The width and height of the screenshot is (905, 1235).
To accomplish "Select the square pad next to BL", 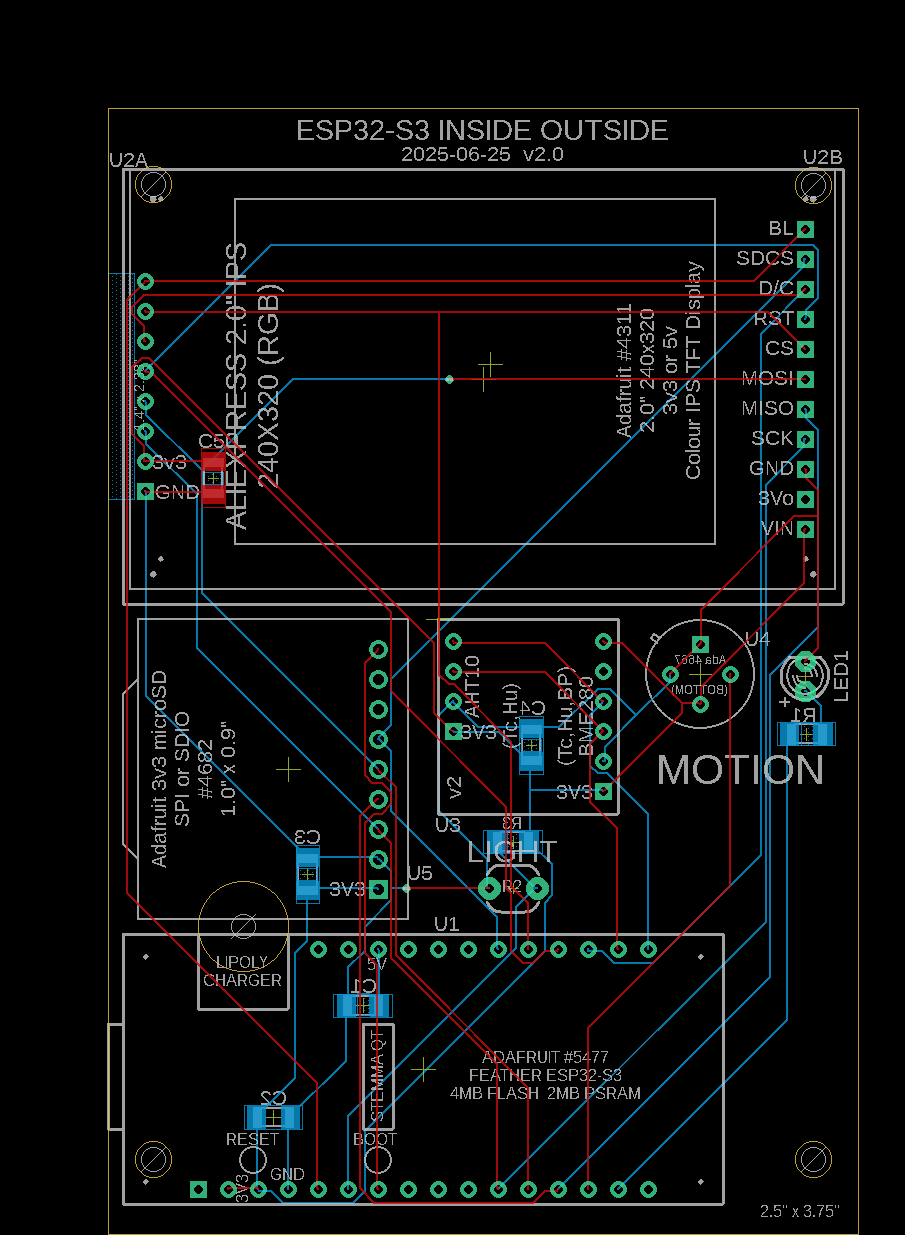I will point(805,229).
